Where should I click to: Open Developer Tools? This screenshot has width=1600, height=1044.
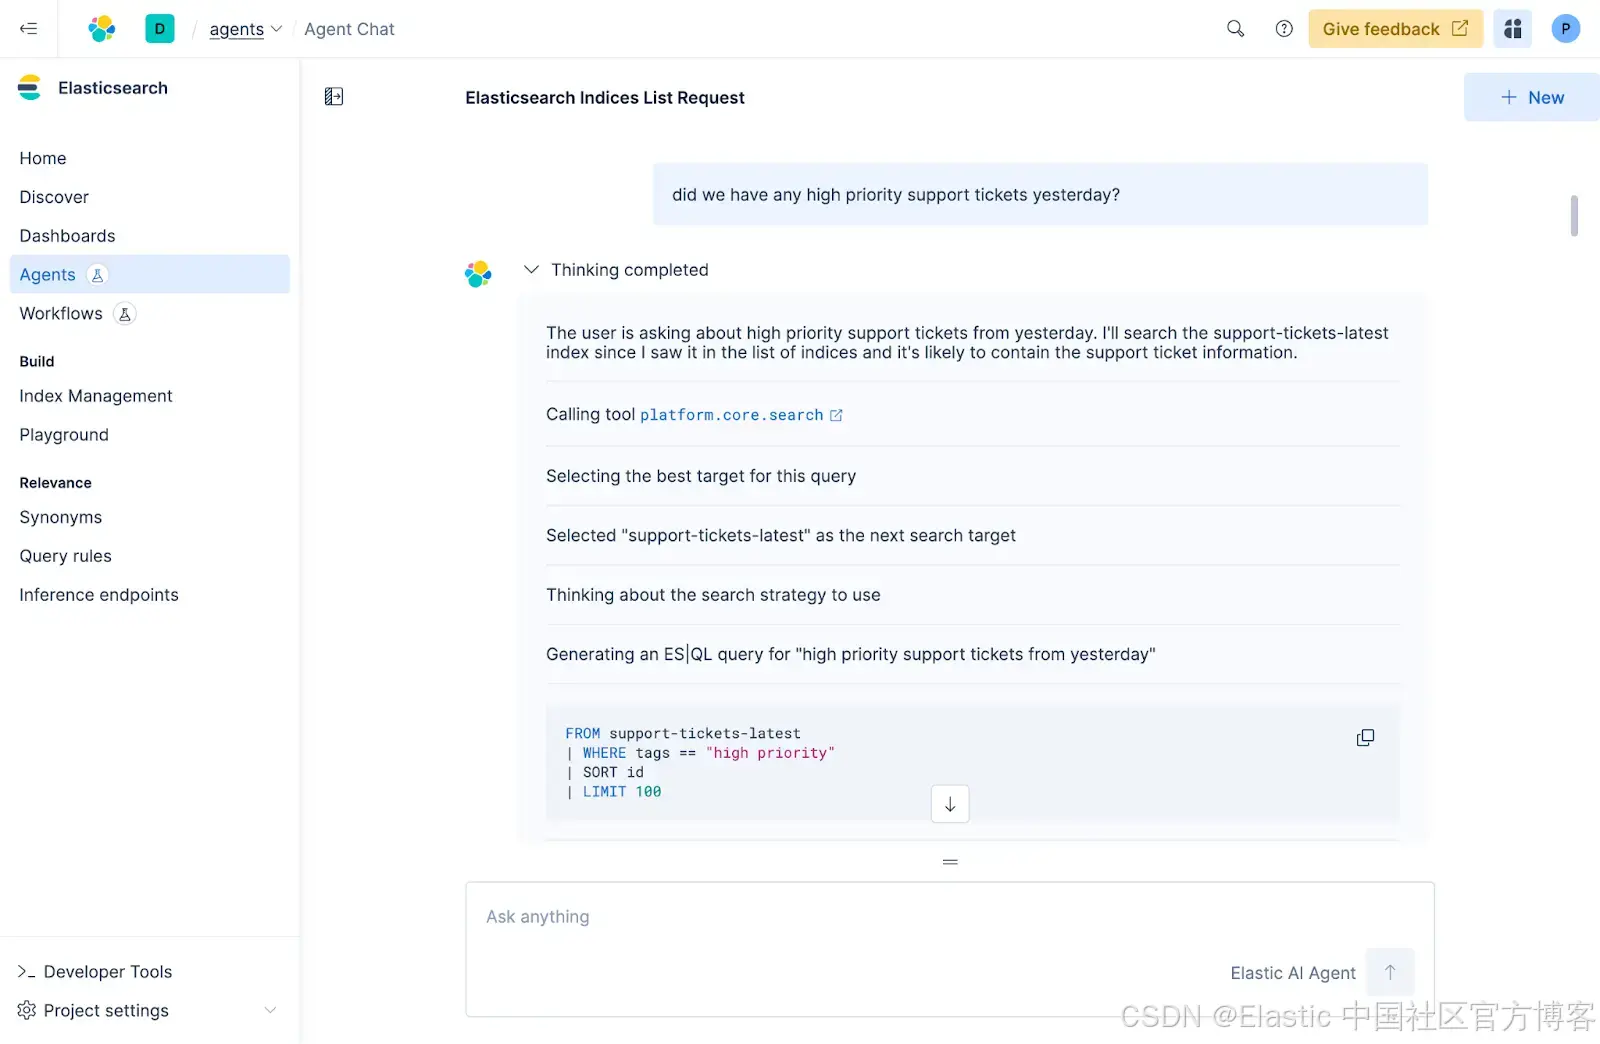(x=108, y=972)
